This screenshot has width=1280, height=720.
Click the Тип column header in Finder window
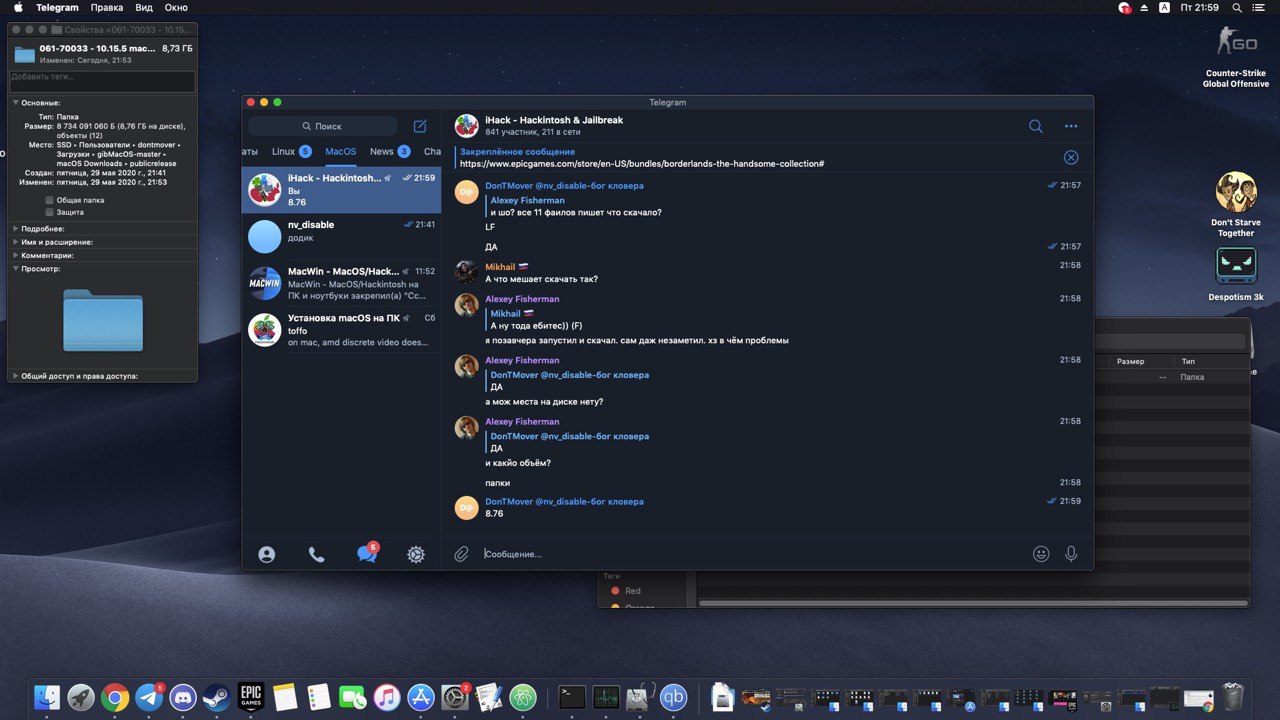coord(1188,361)
